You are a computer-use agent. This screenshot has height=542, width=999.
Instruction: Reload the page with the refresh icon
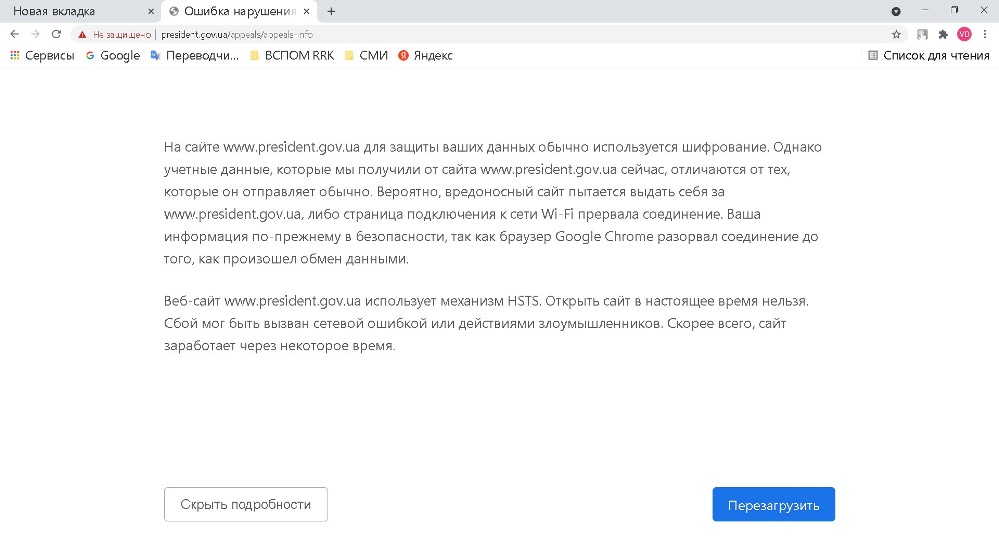[x=56, y=34]
